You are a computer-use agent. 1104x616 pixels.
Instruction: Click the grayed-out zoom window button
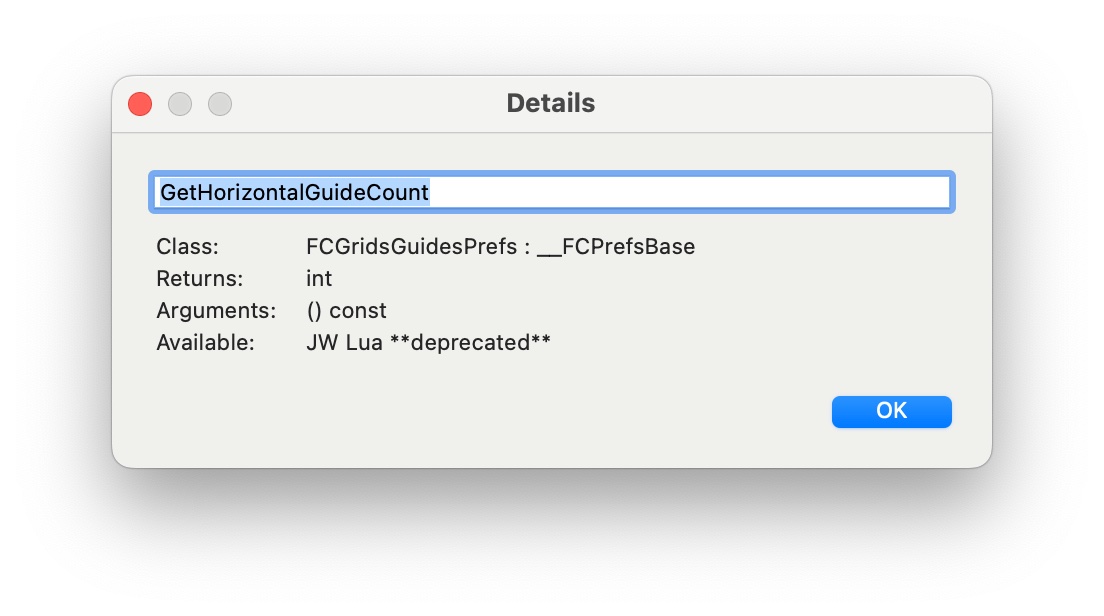tap(220, 104)
